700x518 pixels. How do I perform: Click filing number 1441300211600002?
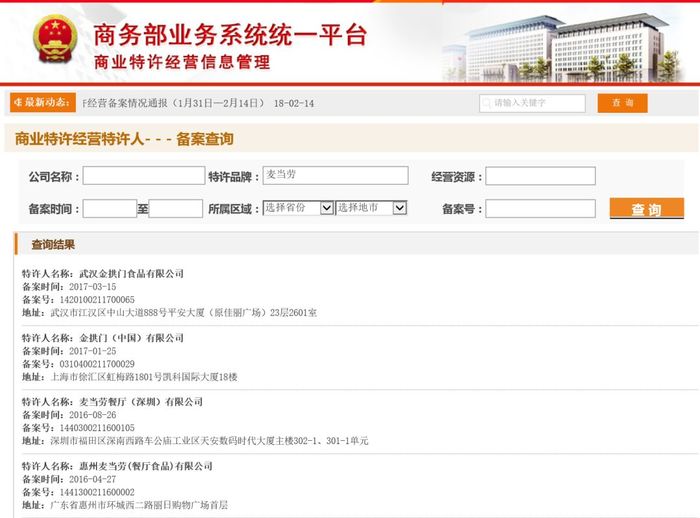click(97, 492)
